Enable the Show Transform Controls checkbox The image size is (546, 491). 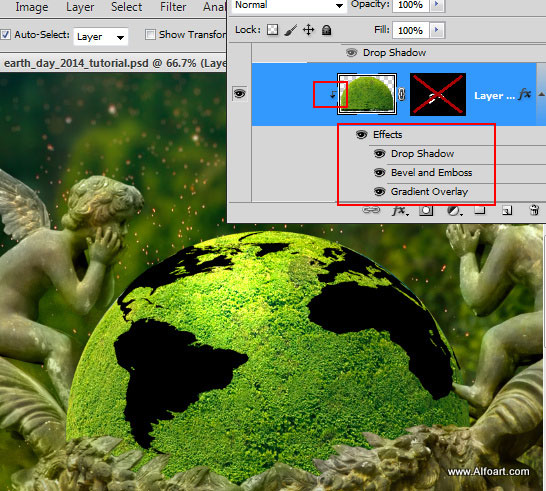[x=150, y=34]
